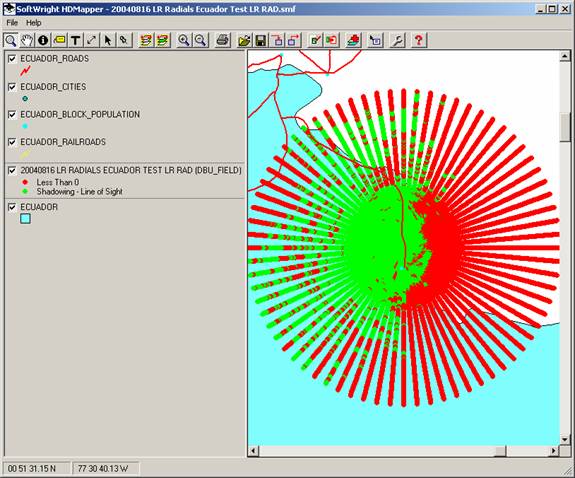Open the Help menu

pyautogui.click(x=33, y=23)
